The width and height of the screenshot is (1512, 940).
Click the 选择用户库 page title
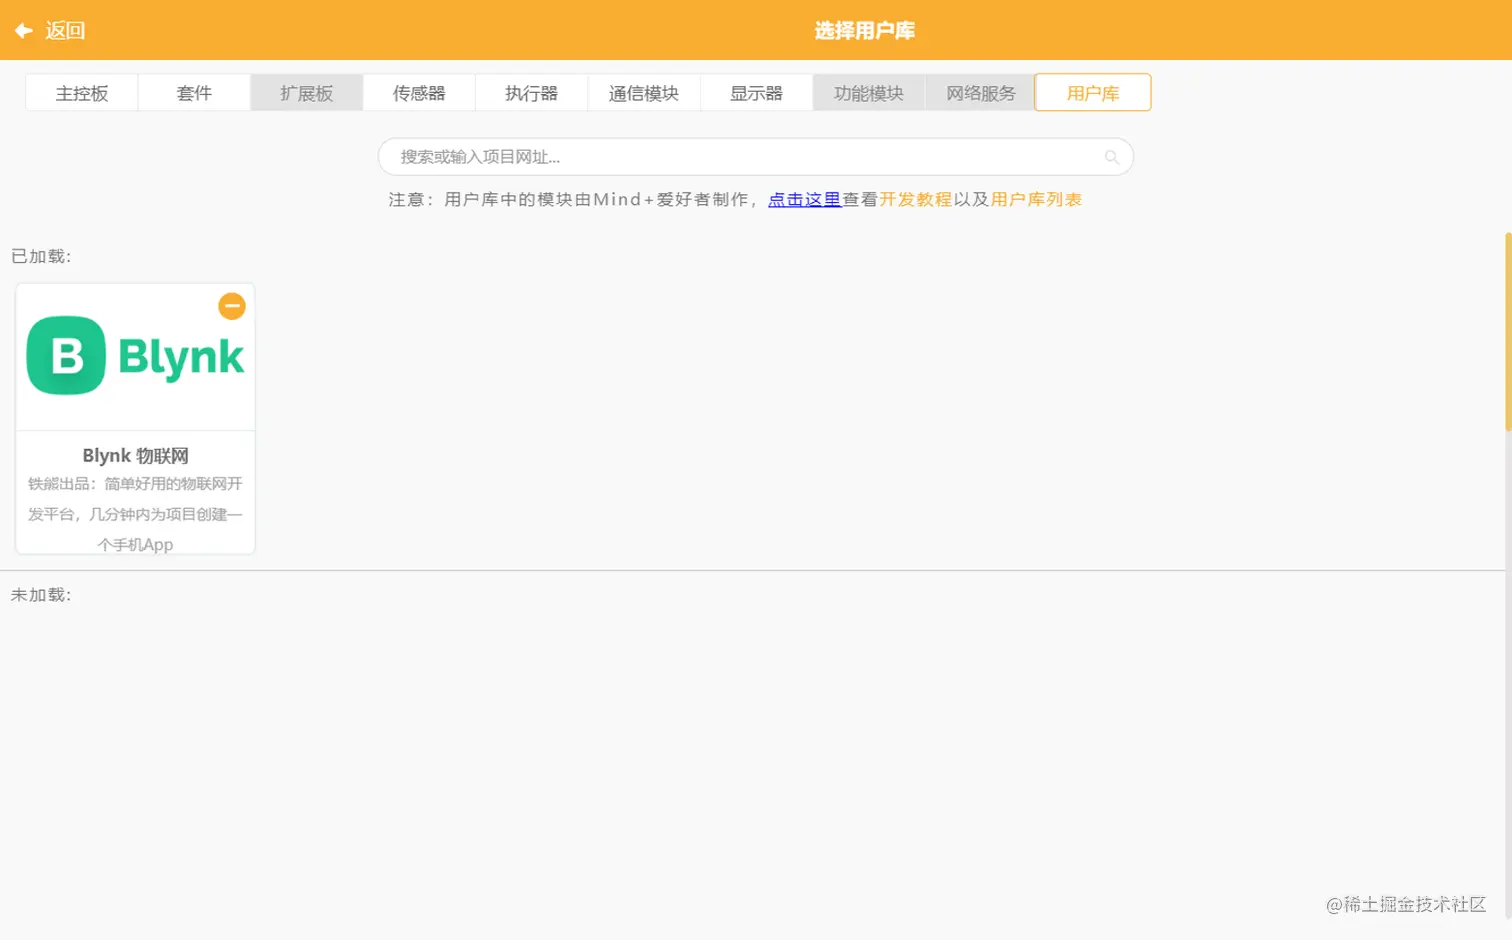865,31
